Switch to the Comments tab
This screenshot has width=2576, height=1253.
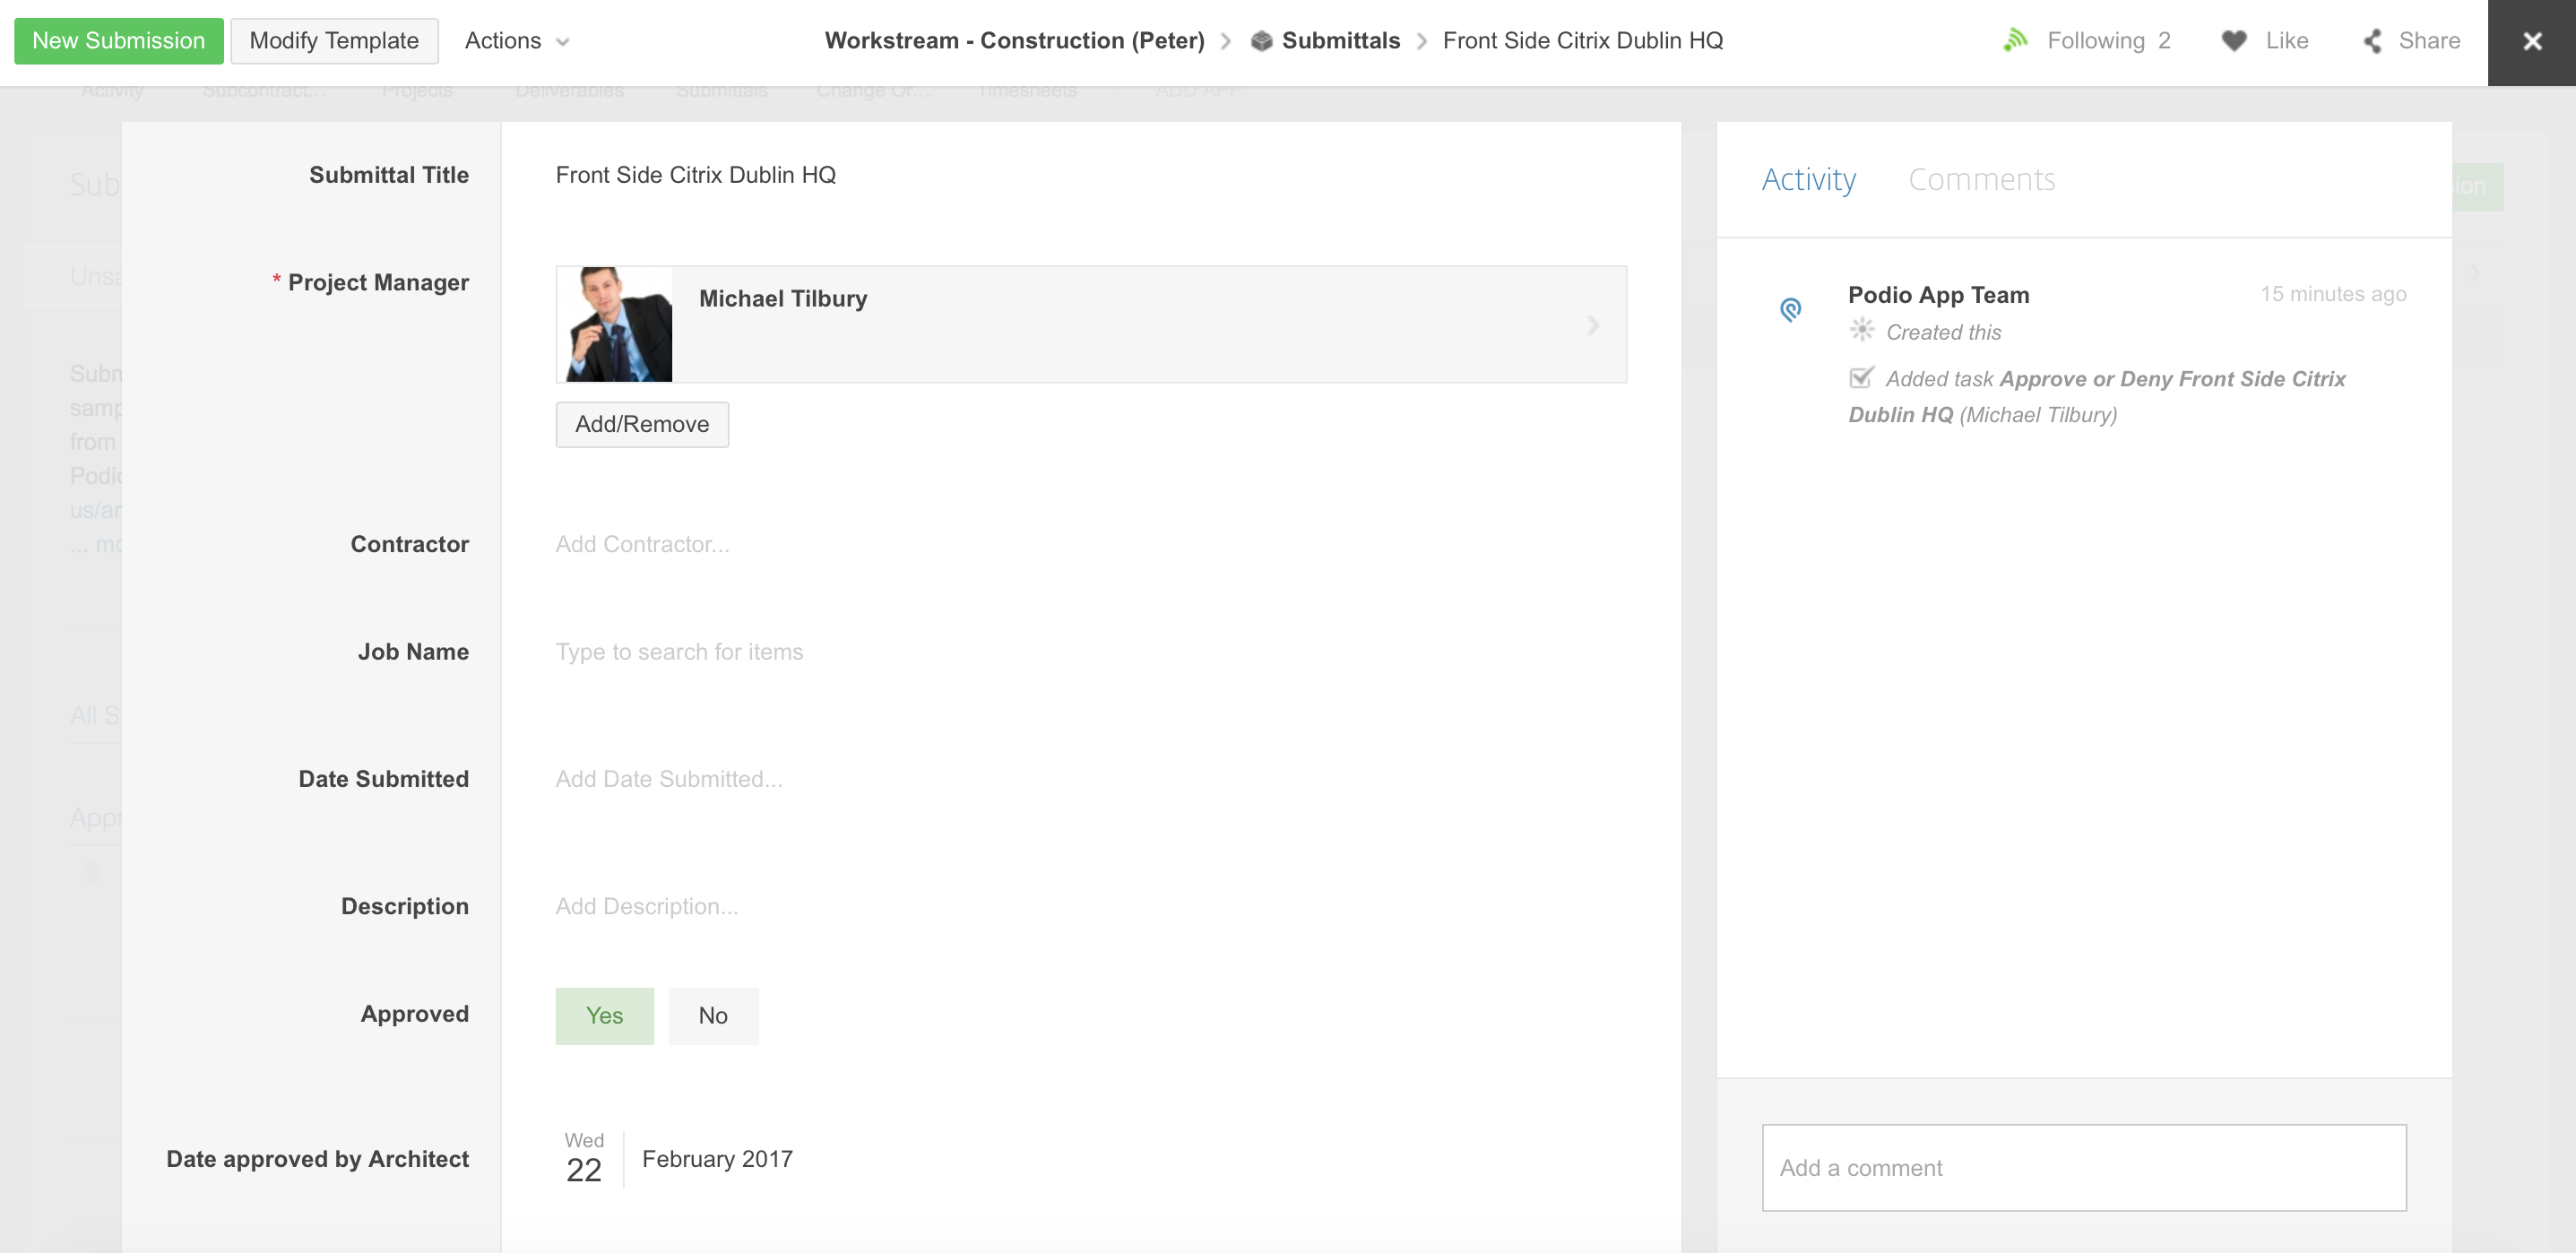(x=1981, y=180)
